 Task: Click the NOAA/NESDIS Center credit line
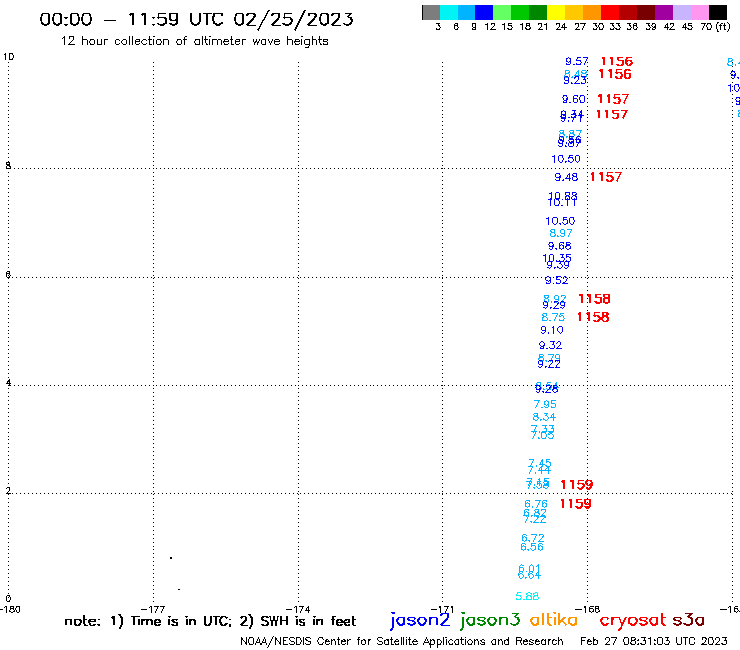[402, 642]
